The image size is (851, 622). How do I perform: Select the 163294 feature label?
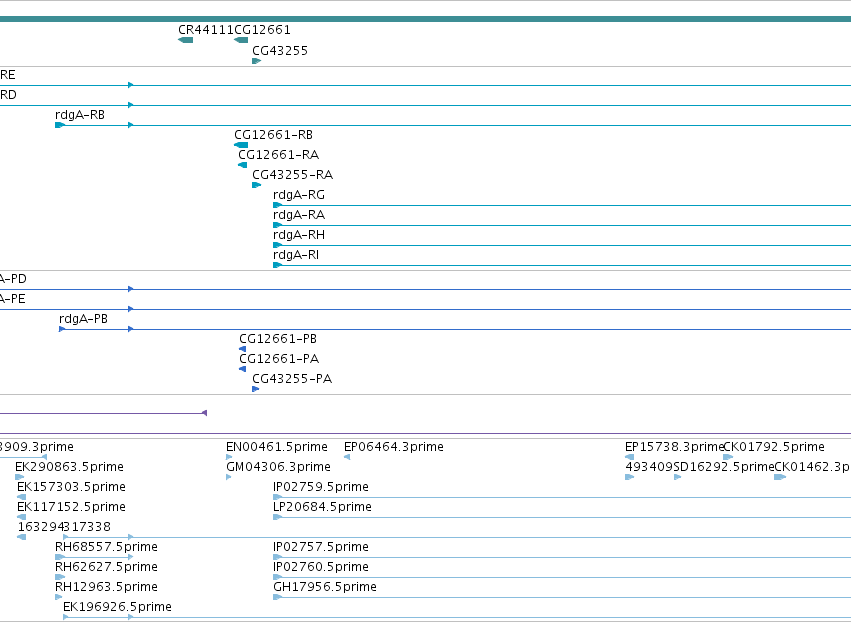point(40,527)
